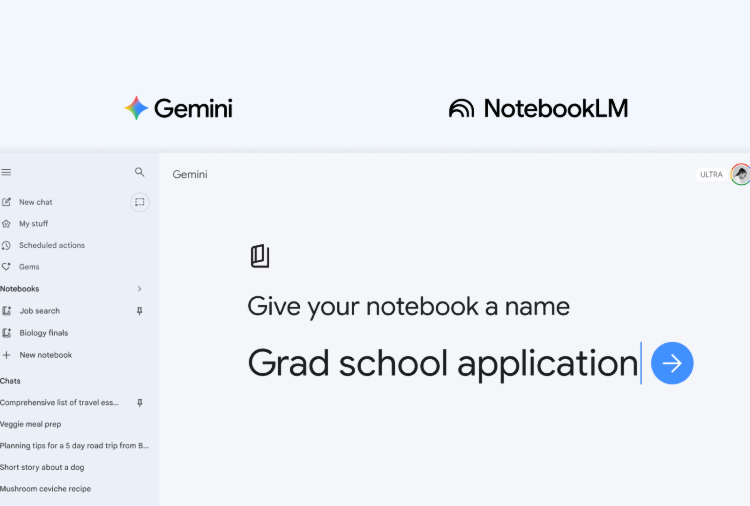Click the Gemini title in header
Viewport: 750px width, 506px height.
tap(190, 175)
